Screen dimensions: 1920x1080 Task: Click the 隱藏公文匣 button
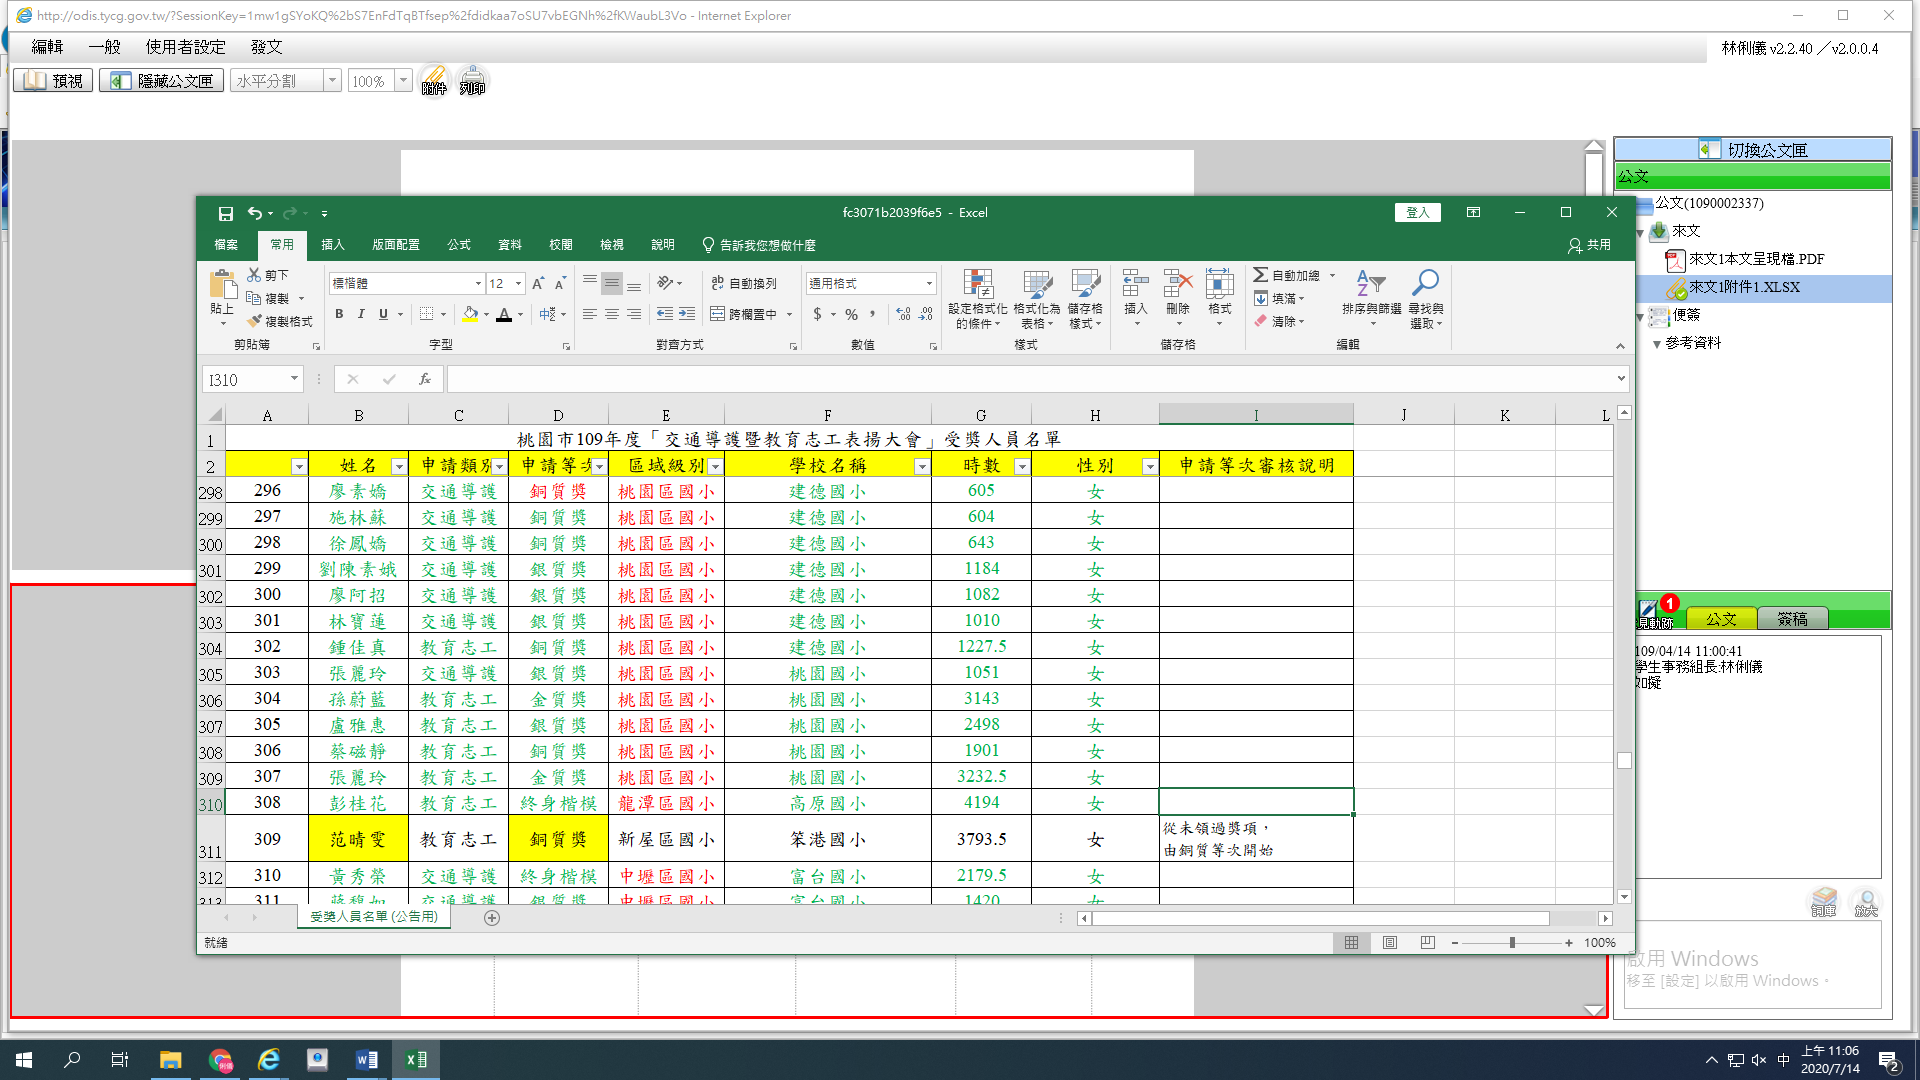tap(162, 81)
